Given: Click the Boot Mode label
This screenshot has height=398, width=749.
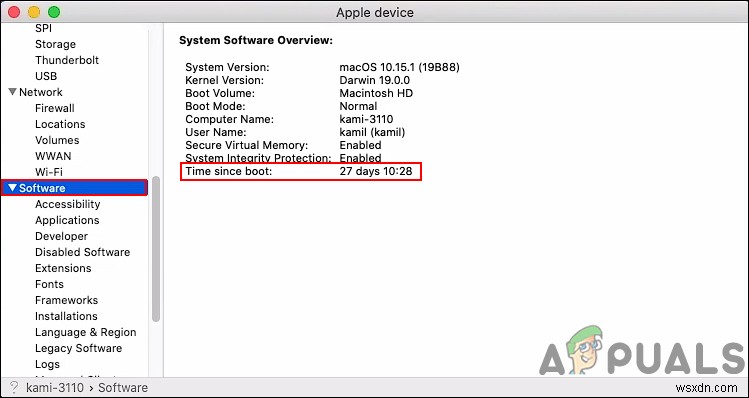Looking at the screenshot, I should pyautogui.click(x=215, y=106).
